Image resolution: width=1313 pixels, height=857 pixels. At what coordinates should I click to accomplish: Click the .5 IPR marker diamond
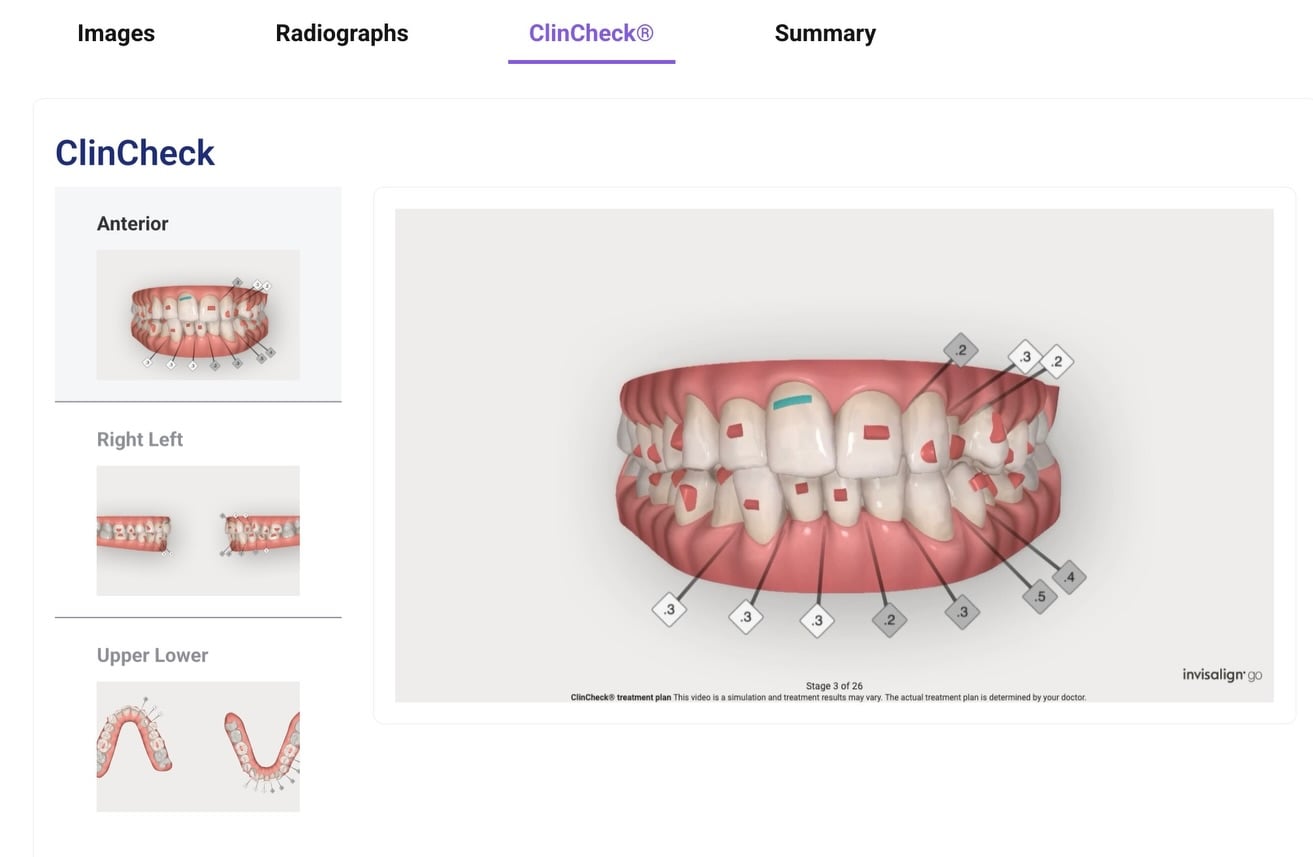1040,597
